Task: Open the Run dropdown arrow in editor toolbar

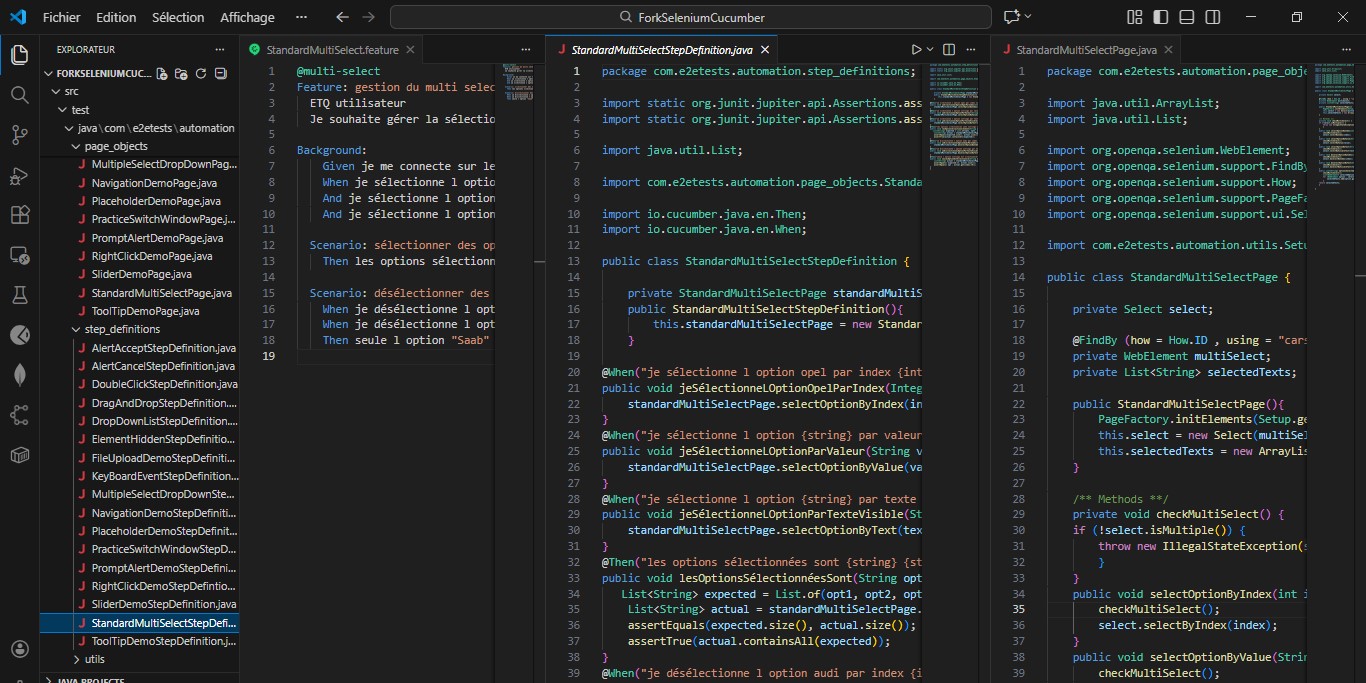Action: point(930,50)
